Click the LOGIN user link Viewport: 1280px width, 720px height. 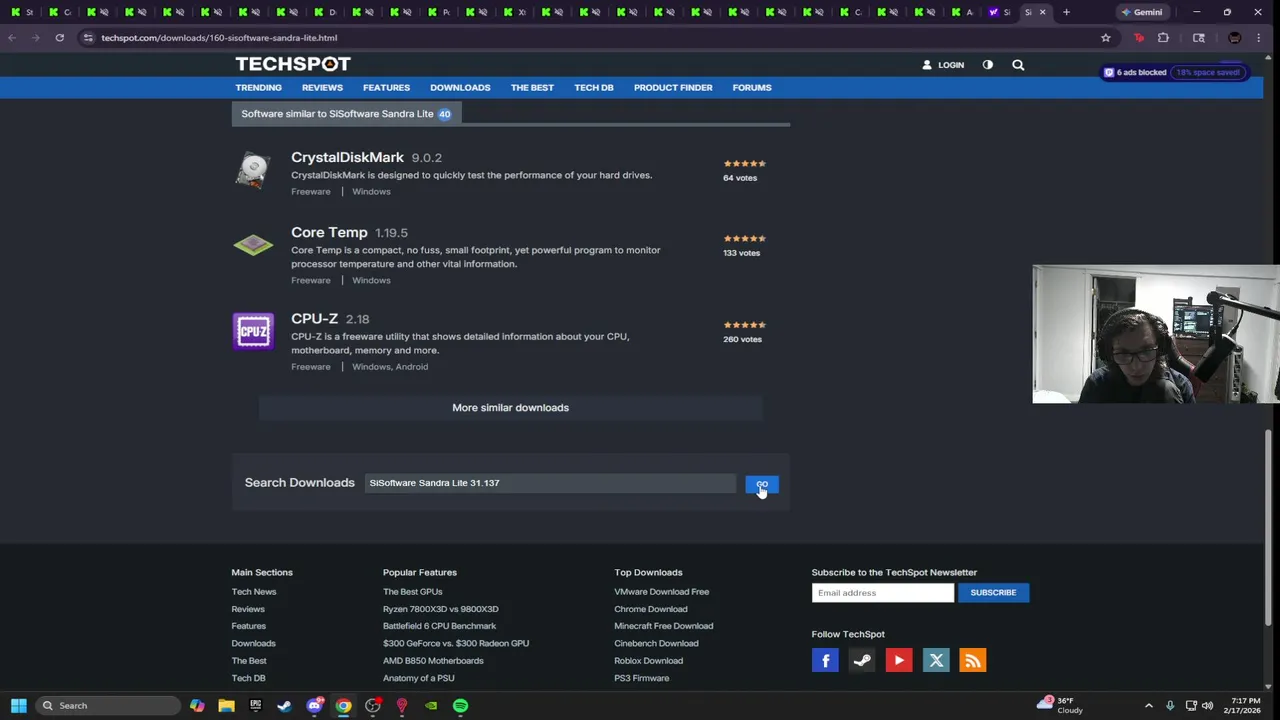click(x=943, y=65)
